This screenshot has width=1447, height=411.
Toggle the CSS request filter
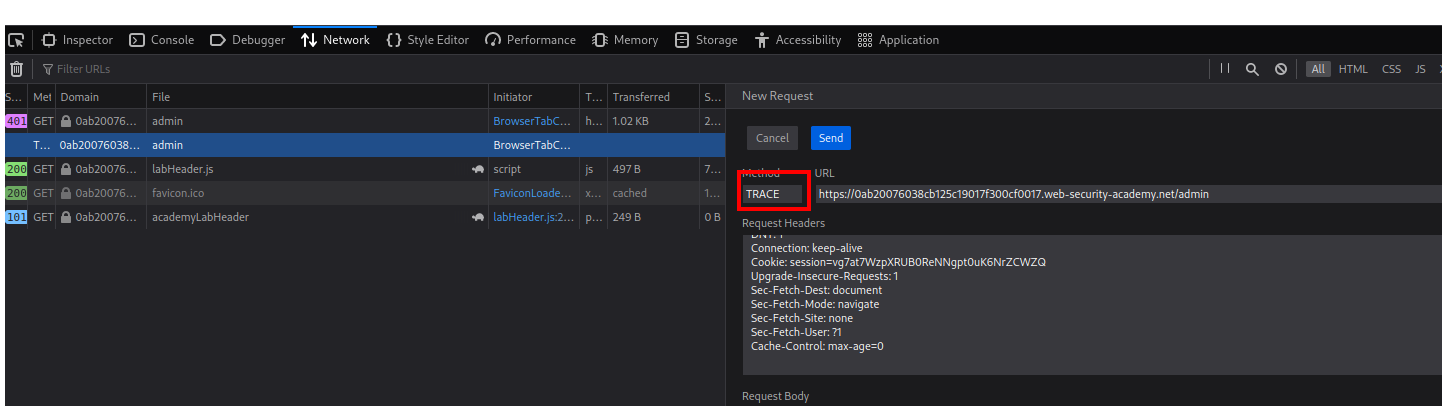[1391, 69]
